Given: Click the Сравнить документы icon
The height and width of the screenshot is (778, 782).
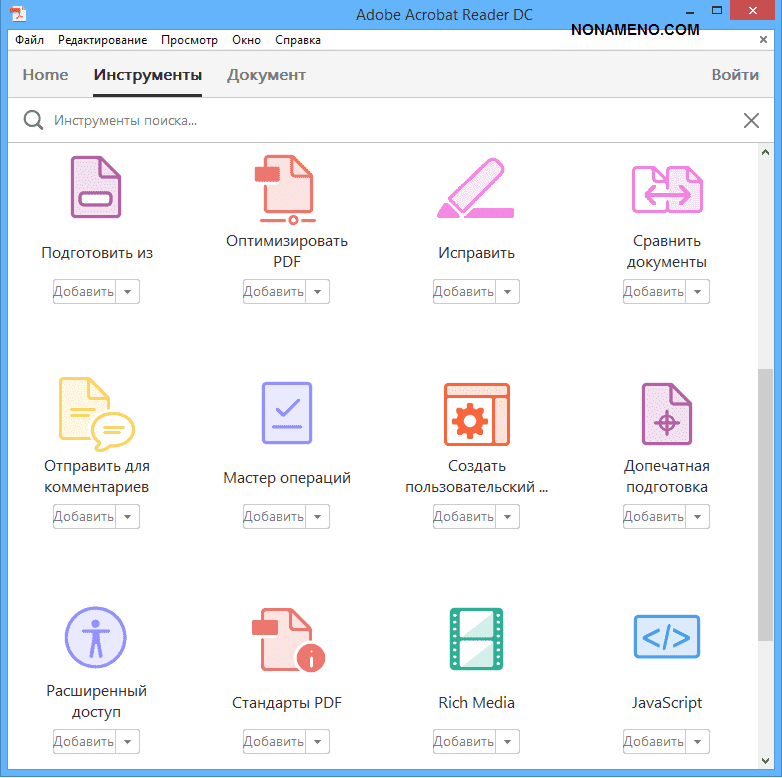Looking at the screenshot, I should (667, 189).
